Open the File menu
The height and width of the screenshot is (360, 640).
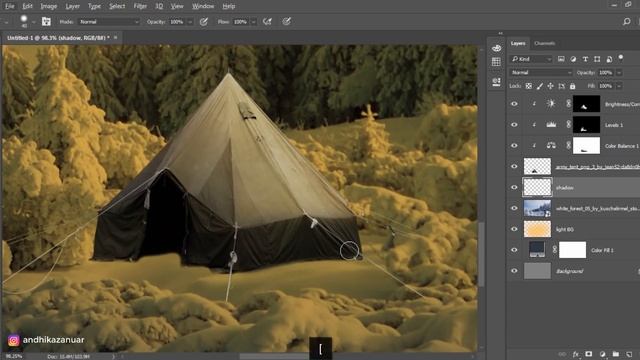9,6
